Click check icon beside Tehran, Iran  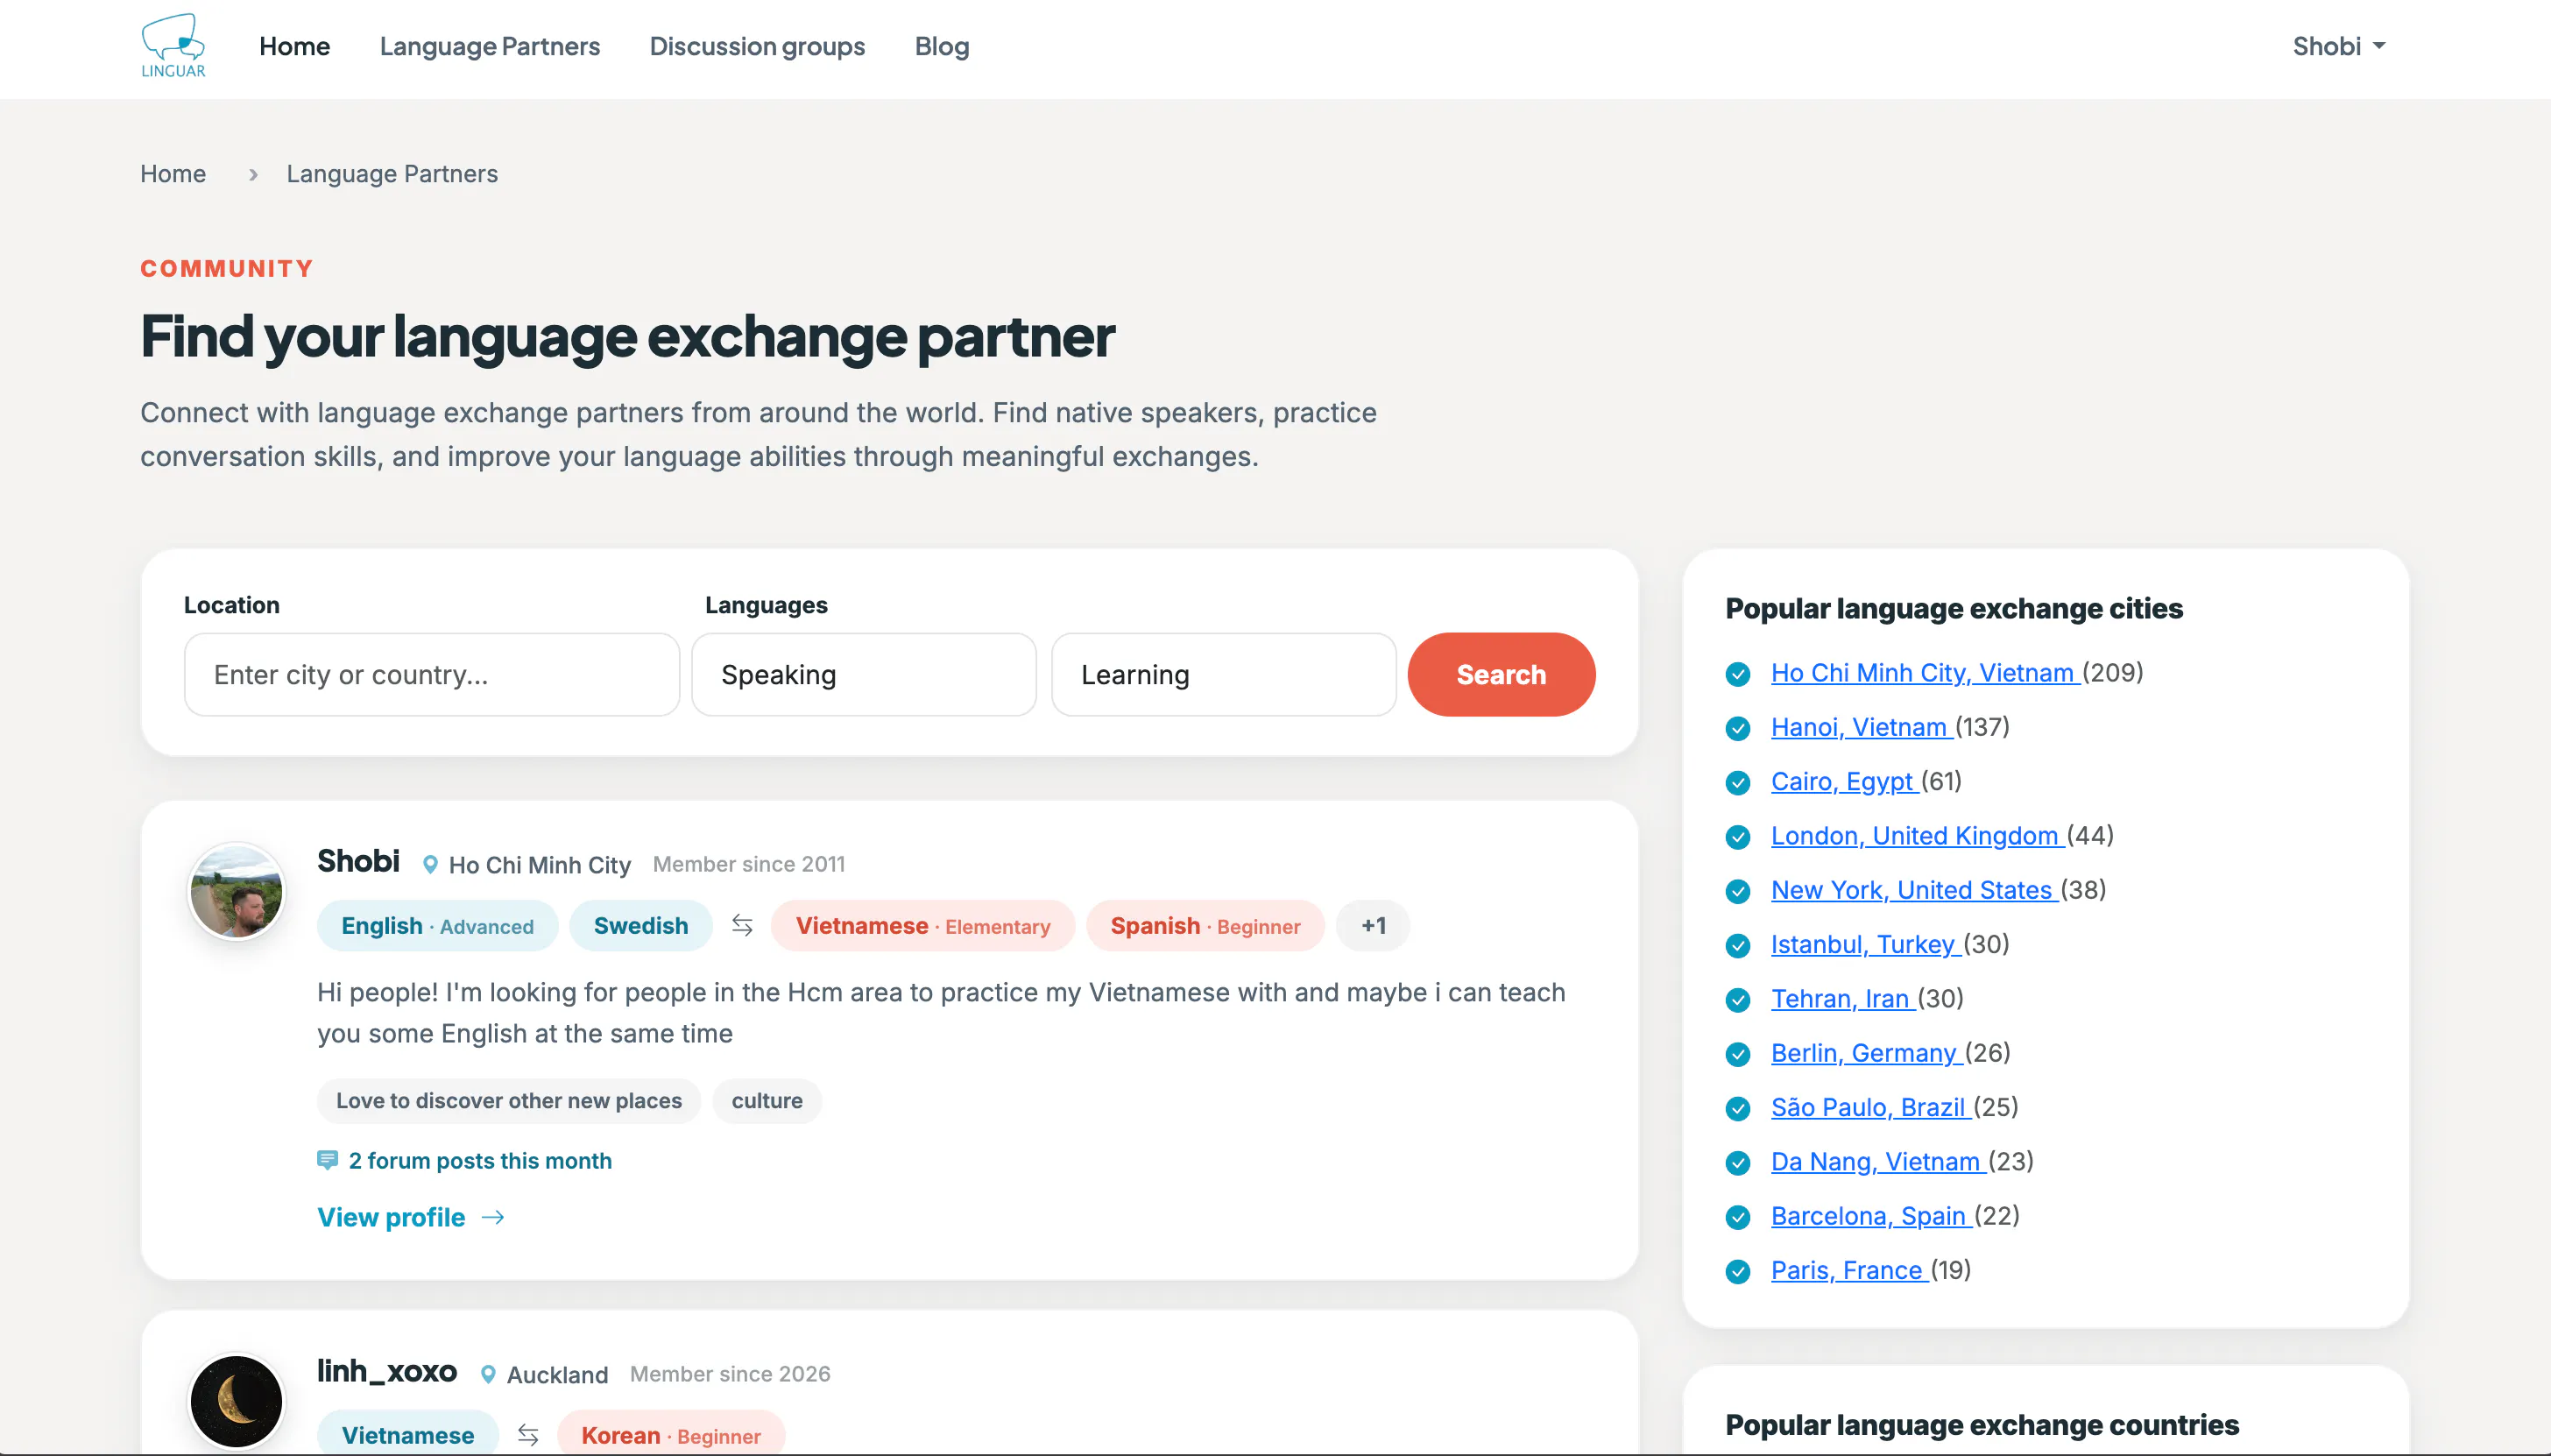1738,1000
